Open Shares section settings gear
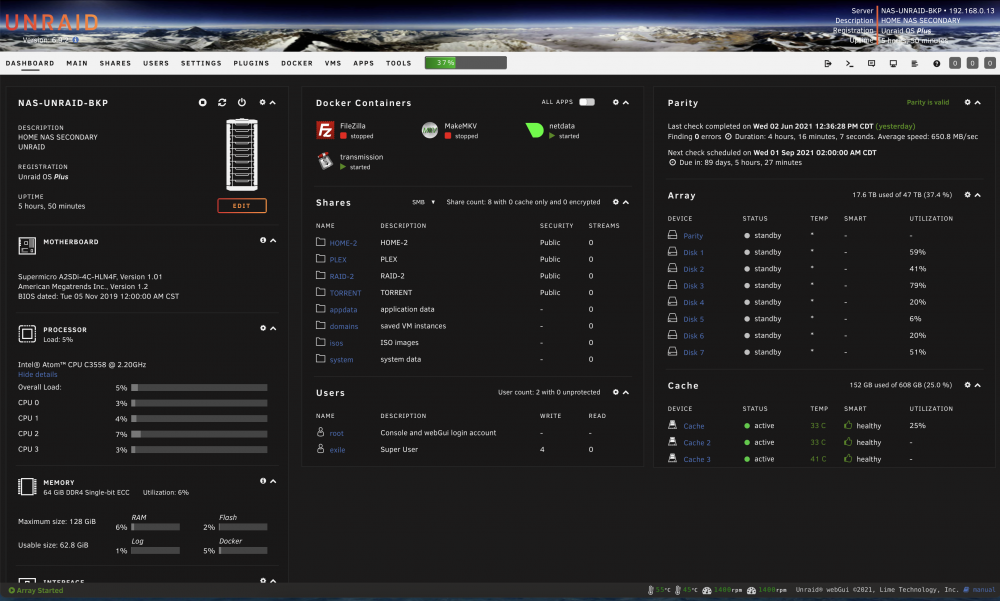The image size is (1000, 601). tap(615, 202)
